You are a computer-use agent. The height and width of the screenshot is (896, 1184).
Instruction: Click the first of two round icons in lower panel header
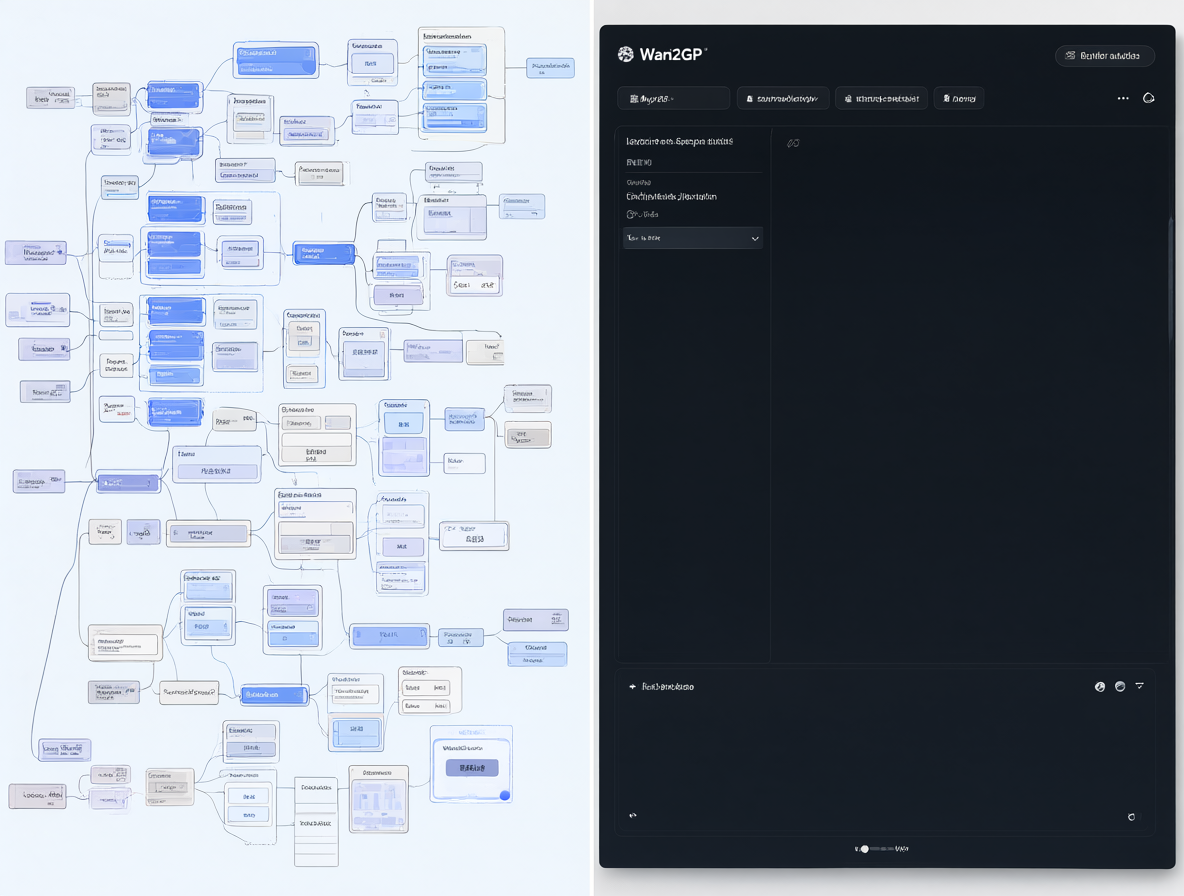1099,686
